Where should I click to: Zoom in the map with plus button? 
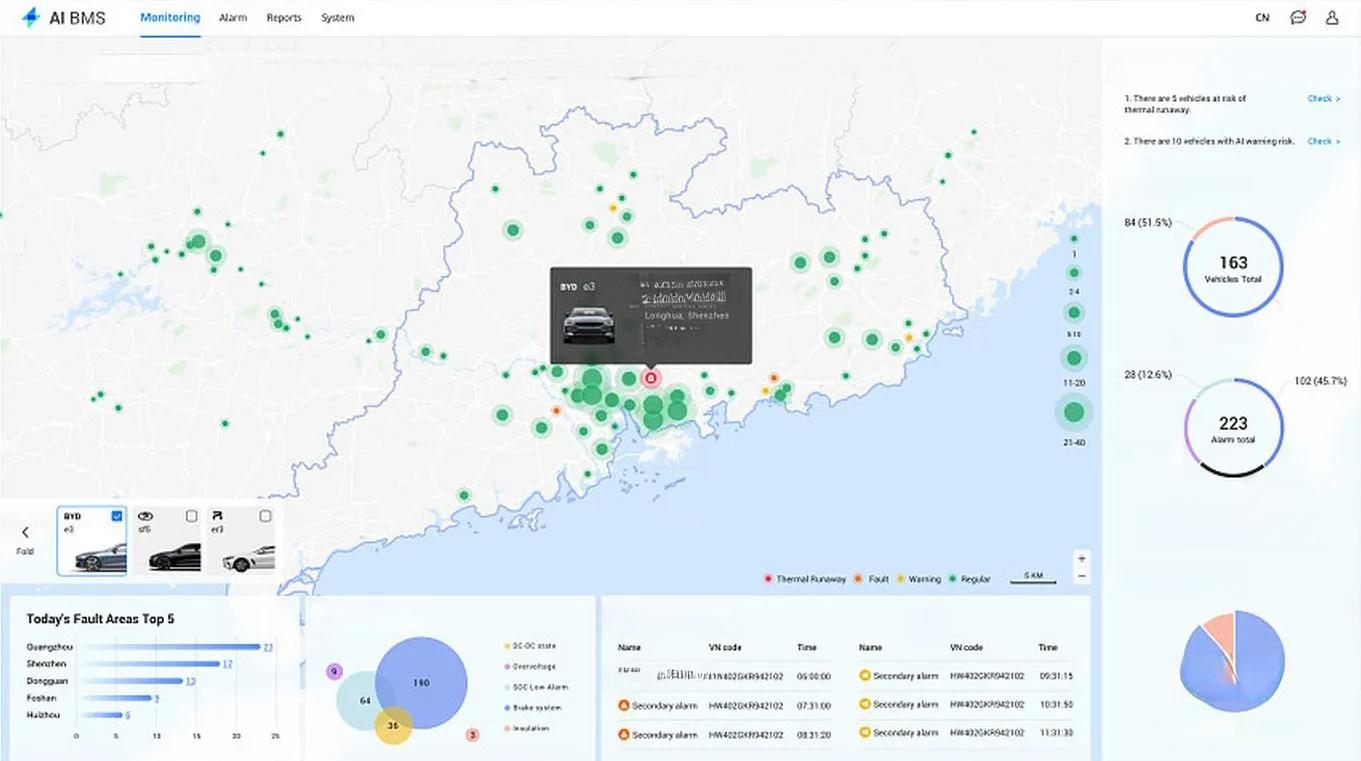[x=1081, y=558]
